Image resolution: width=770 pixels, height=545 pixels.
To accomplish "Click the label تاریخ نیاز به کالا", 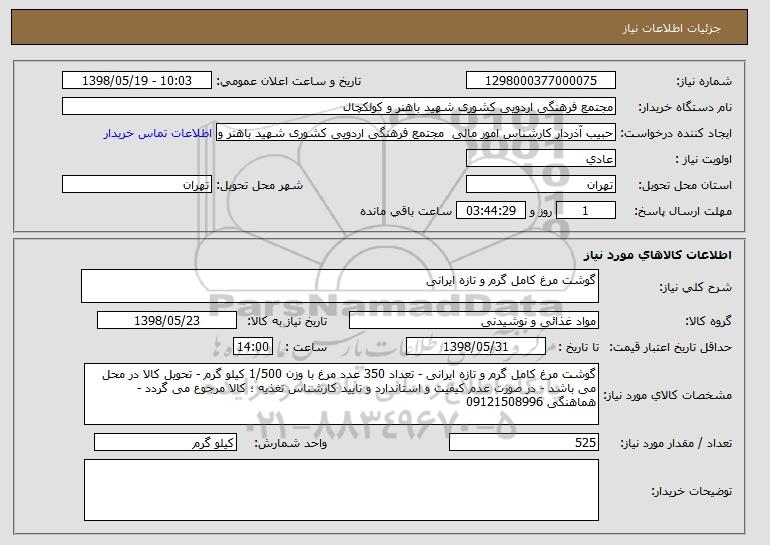I will [287, 321].
